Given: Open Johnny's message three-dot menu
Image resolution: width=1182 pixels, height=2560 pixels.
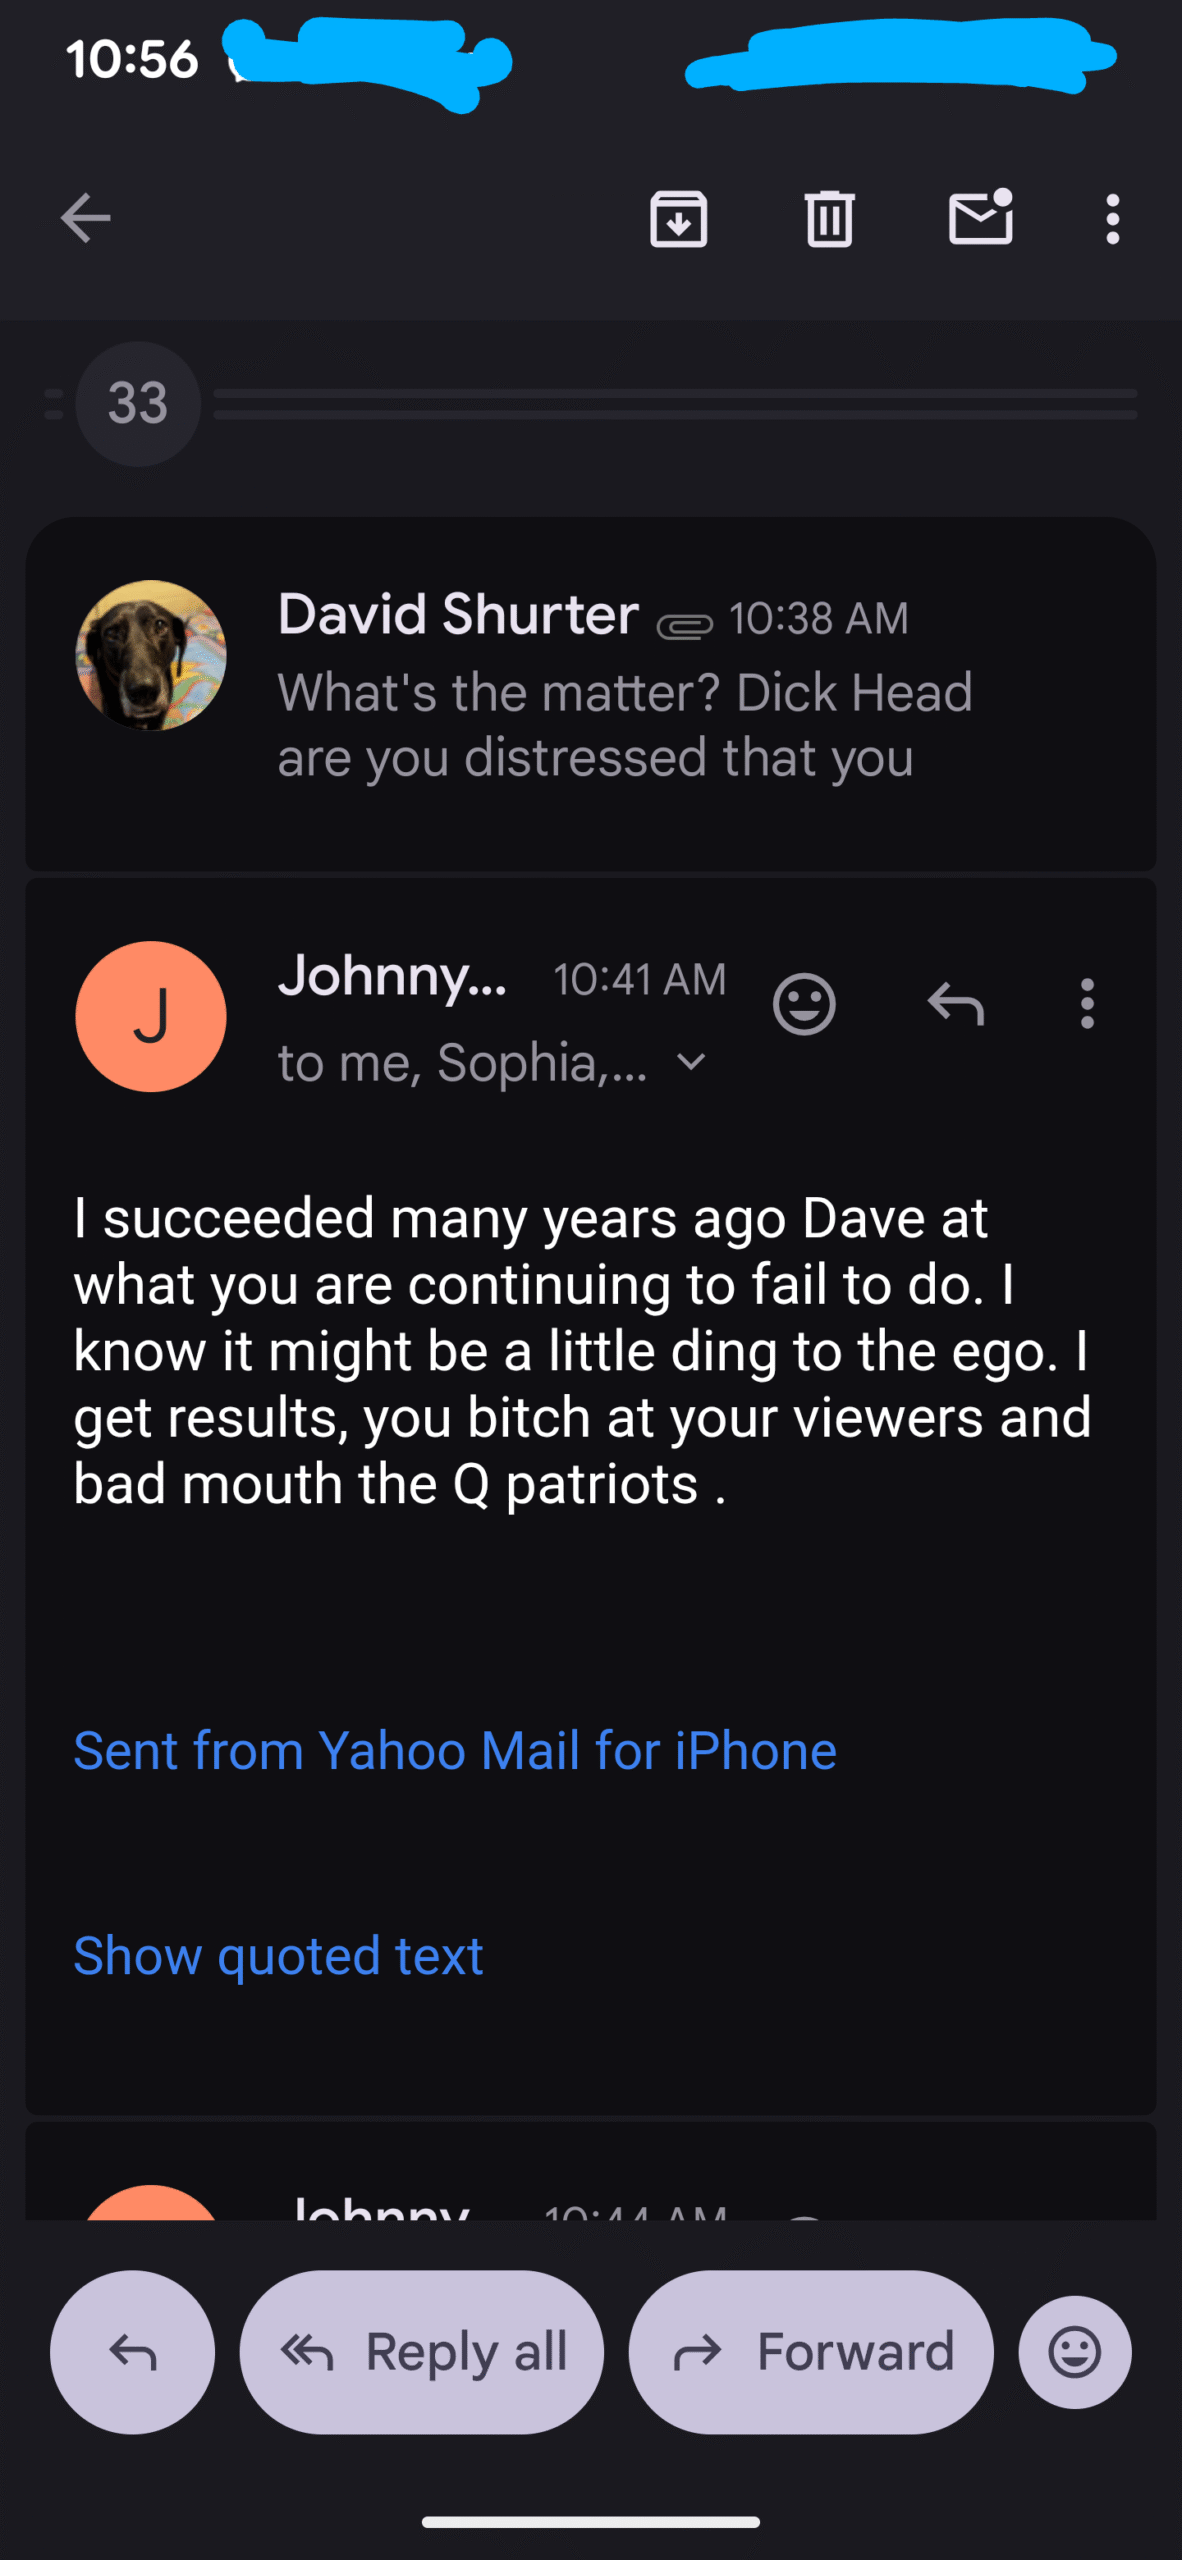Looking at the screenshot, I should (1087, 1003).
